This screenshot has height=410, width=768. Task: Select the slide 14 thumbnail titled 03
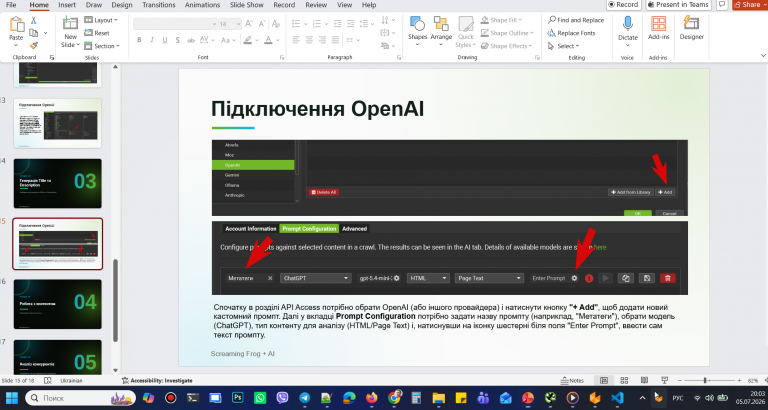pos(58,183)
